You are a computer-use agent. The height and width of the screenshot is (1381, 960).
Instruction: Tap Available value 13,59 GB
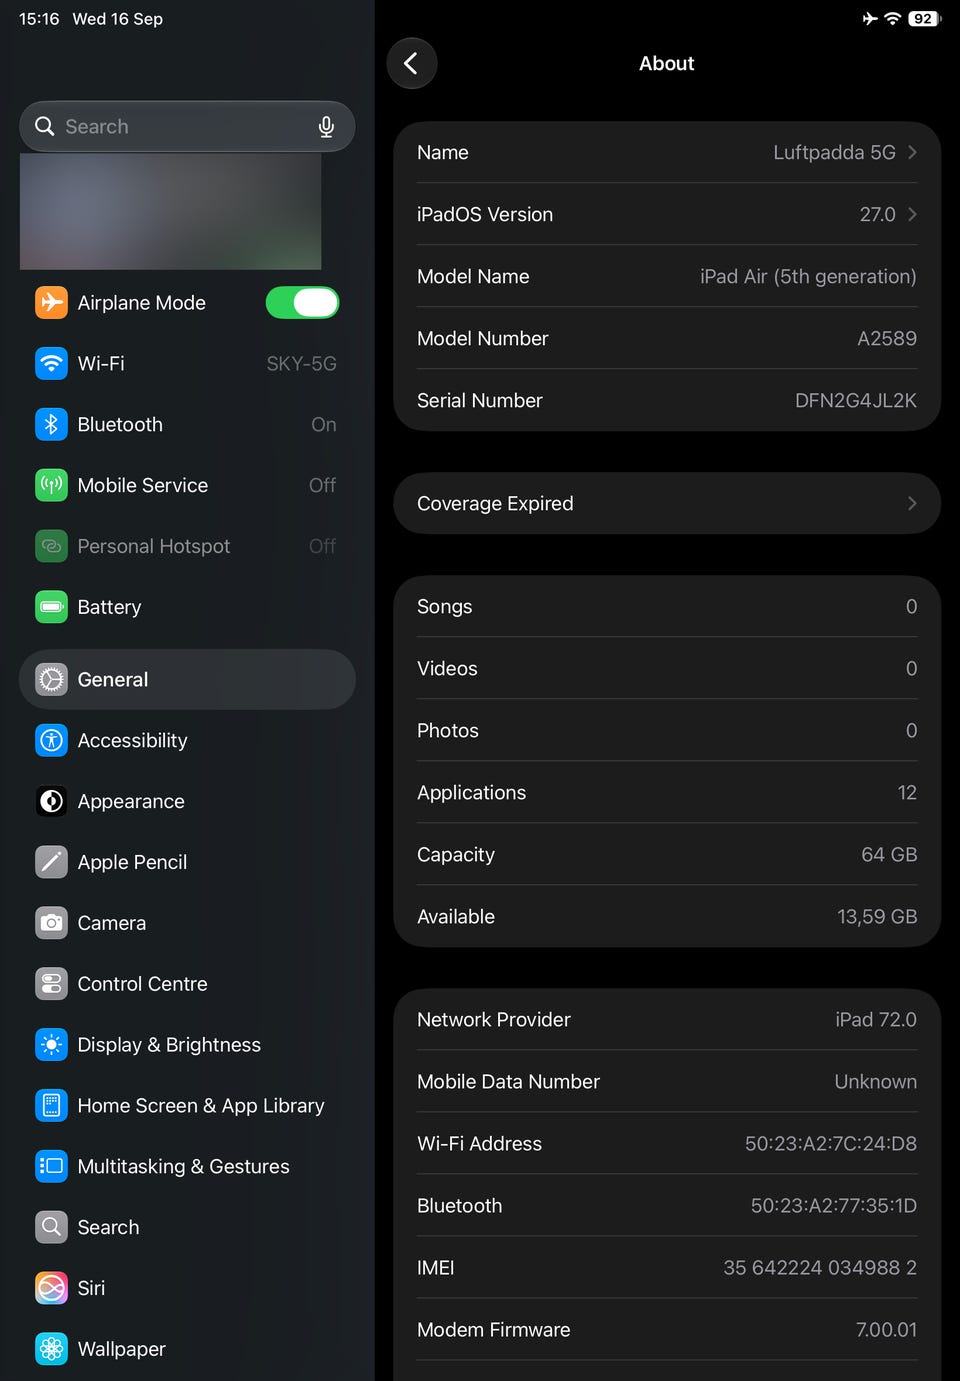tap(877, 916)
